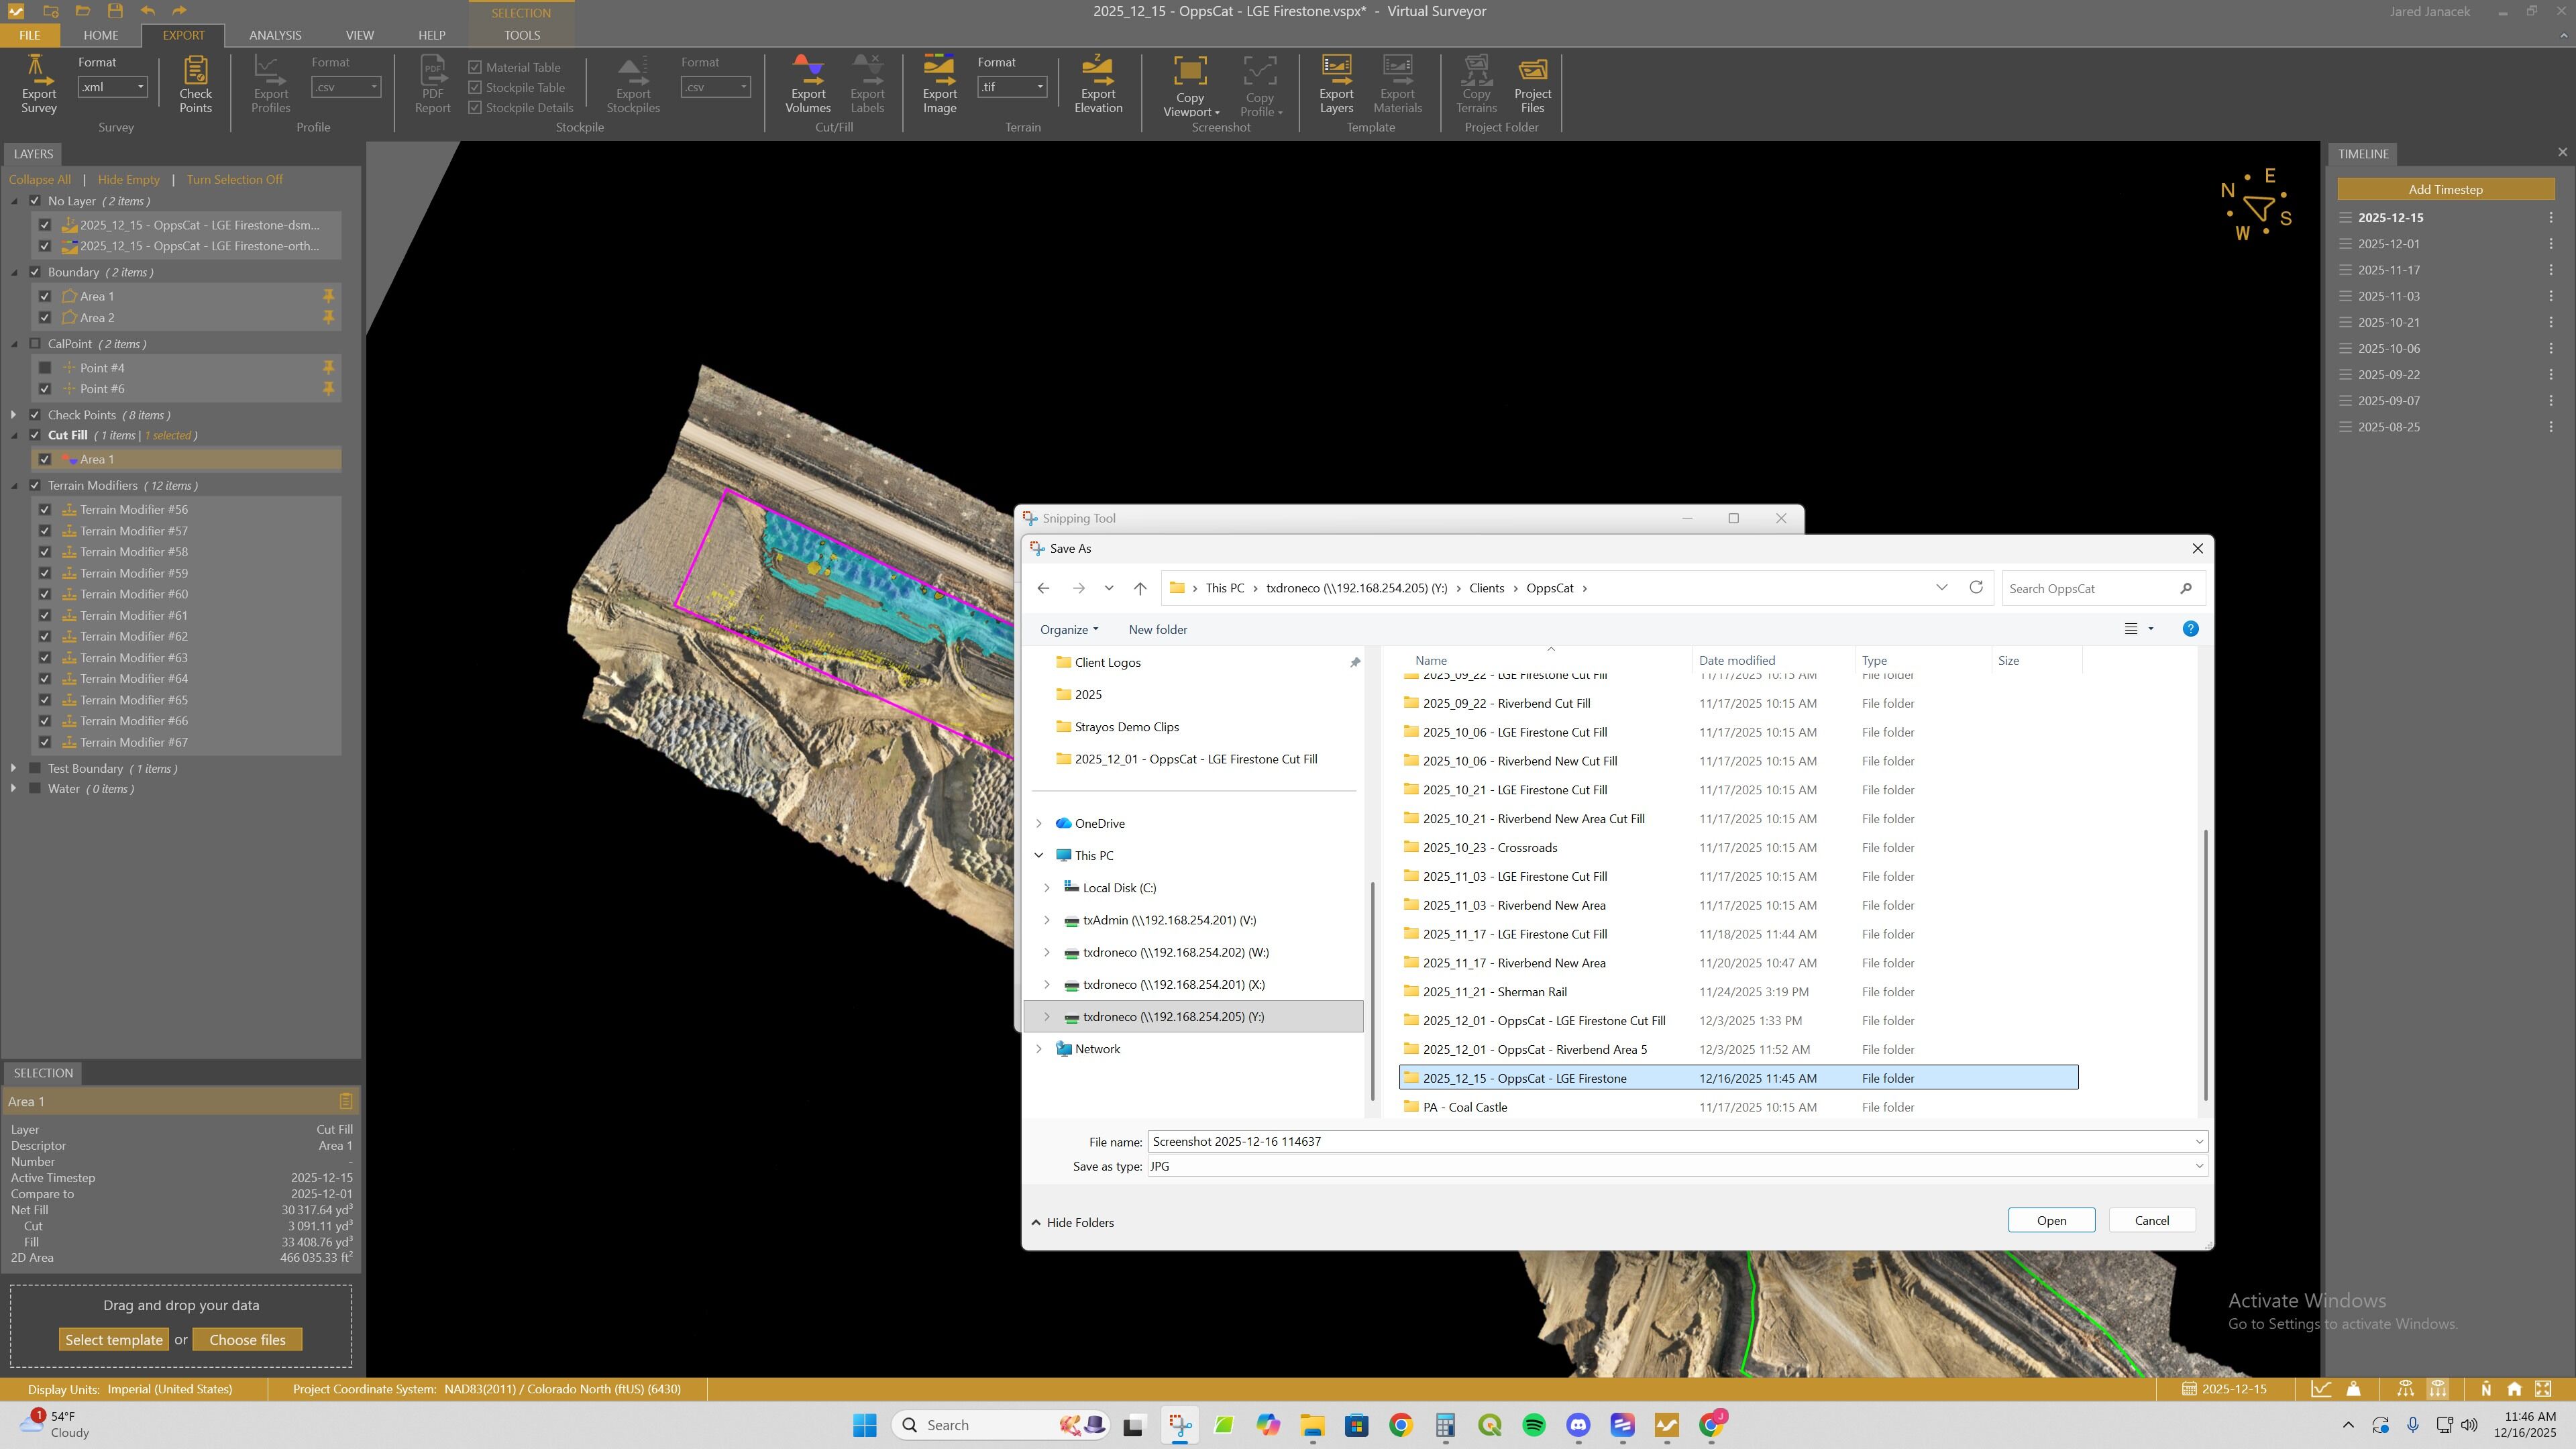The image size is (2576, 1449).
Task: Open the Save as type dropdown
Action: [1677, 1166]
